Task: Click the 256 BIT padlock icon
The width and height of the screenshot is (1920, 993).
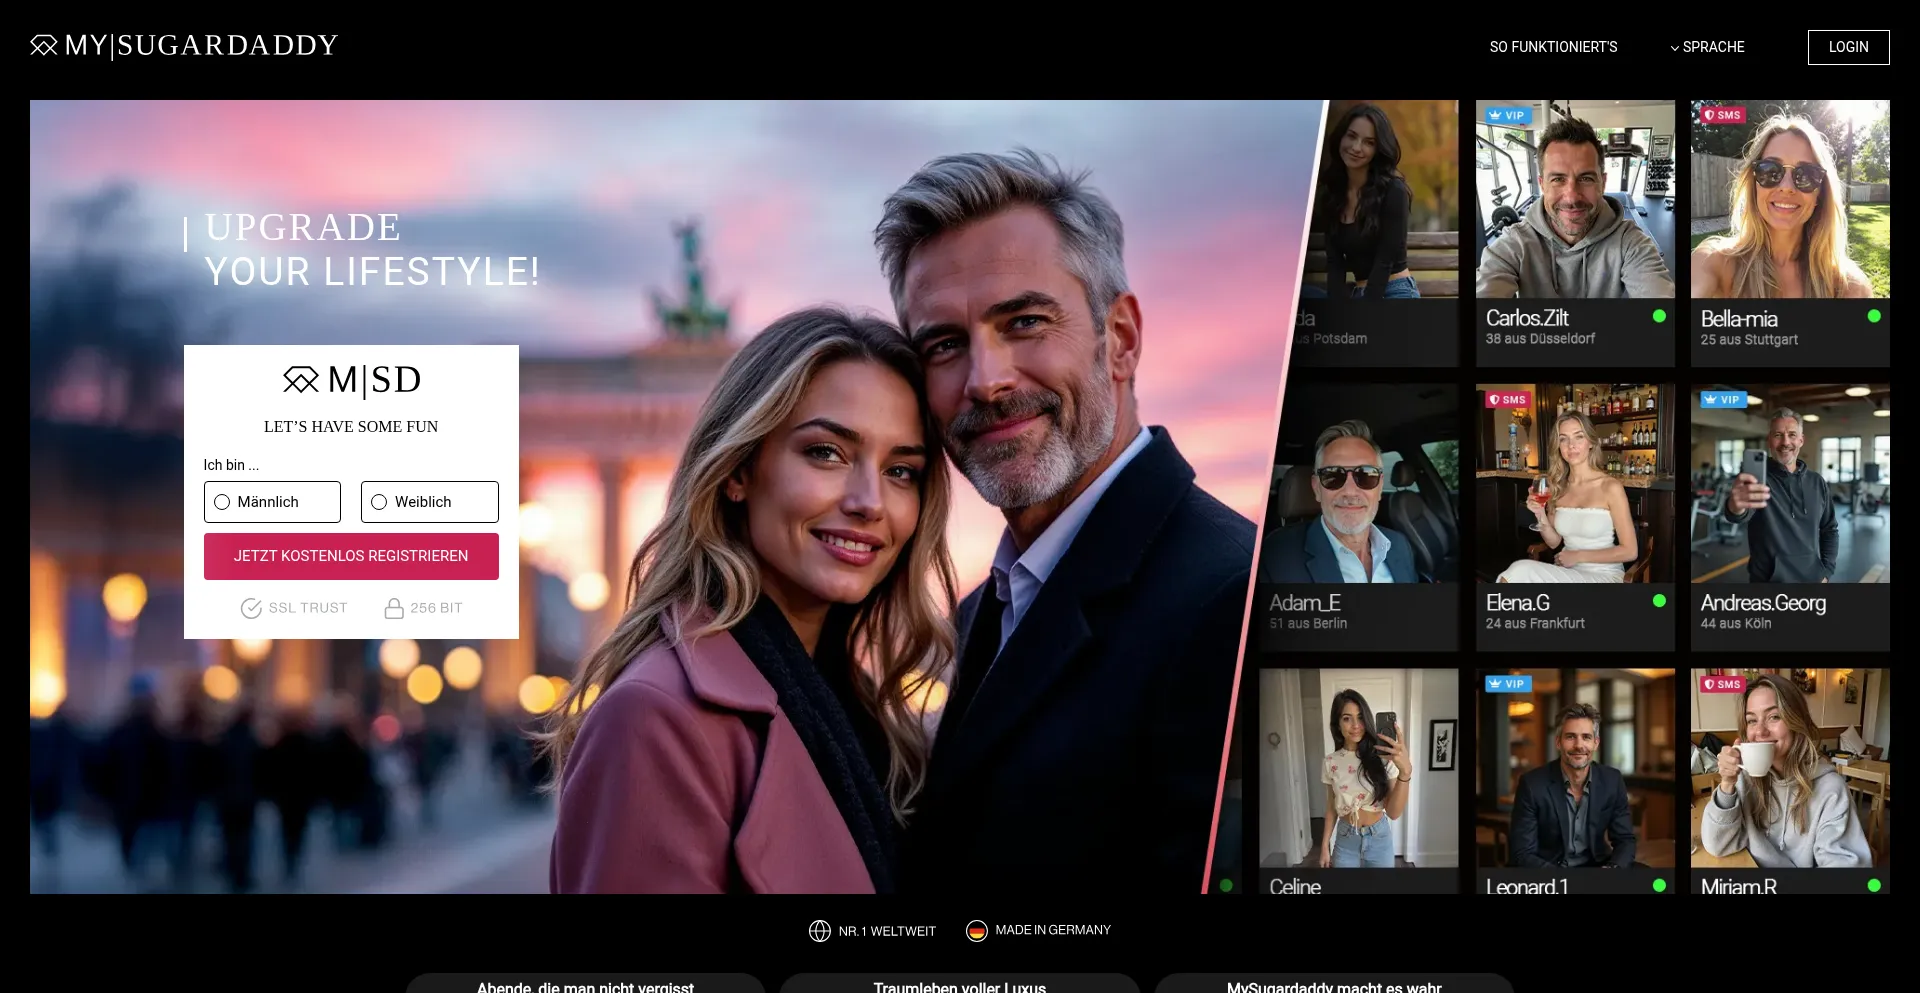Action: (394, 608)
